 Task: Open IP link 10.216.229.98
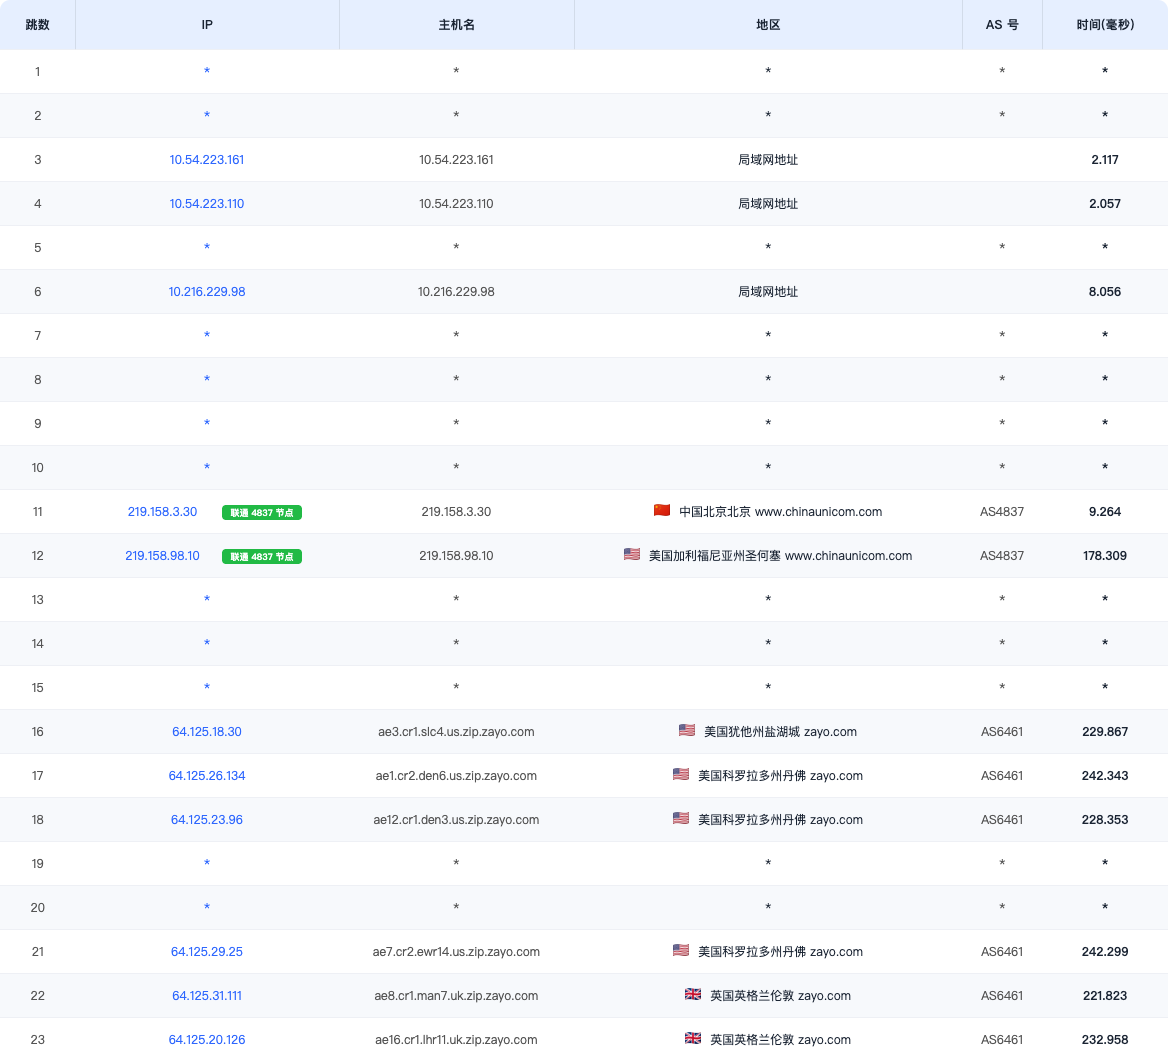click(x=206, y=291)
